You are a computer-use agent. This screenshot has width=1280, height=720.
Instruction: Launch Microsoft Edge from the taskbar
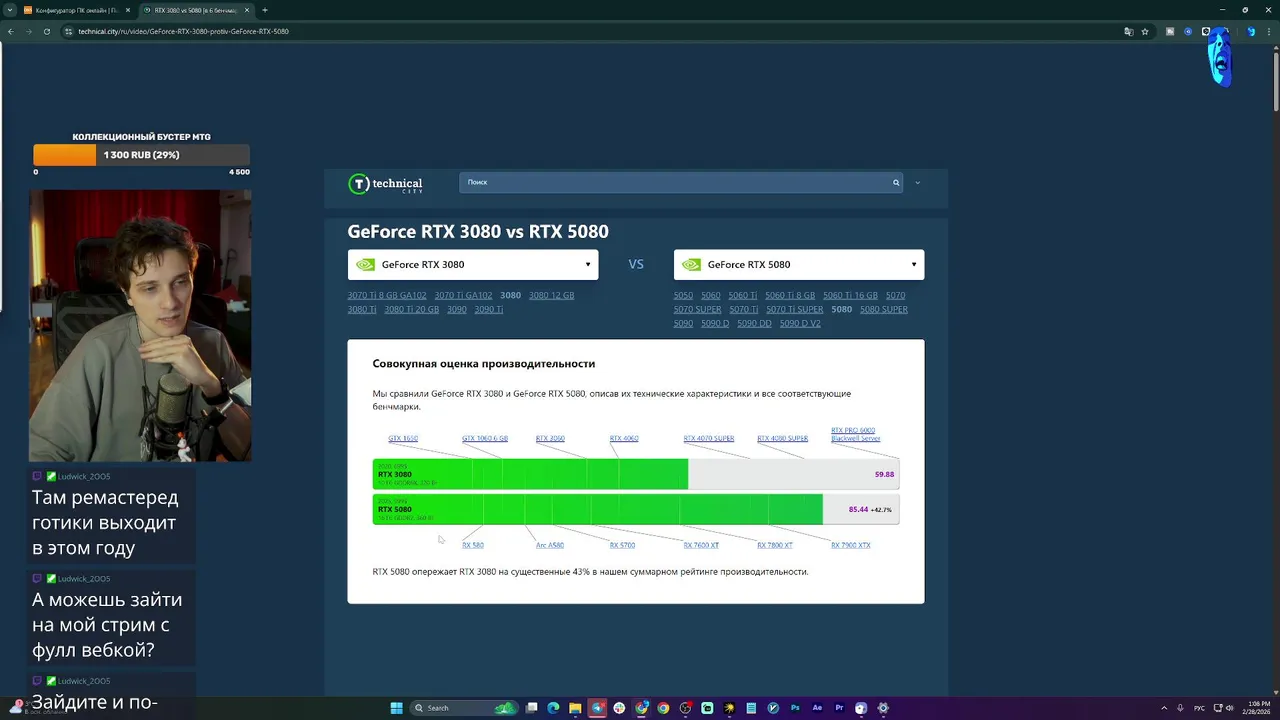pos(554,708)
